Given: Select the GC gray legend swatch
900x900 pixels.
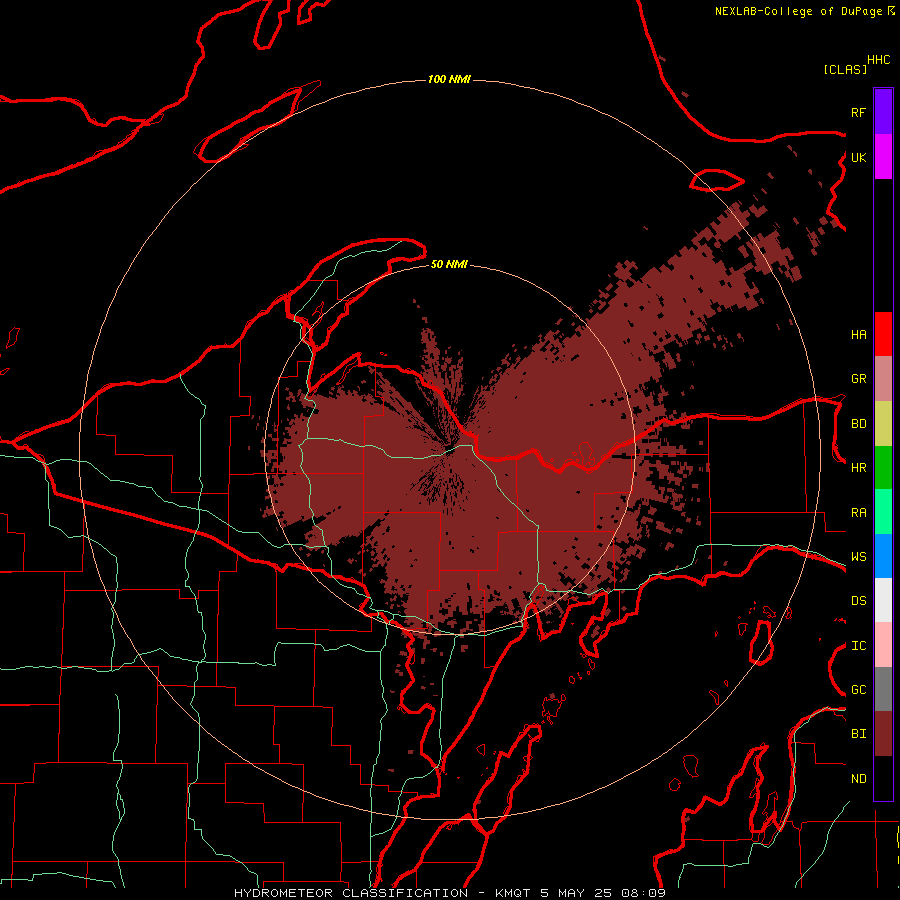Looking at the screenshot, I should click(x=883, y=689).
